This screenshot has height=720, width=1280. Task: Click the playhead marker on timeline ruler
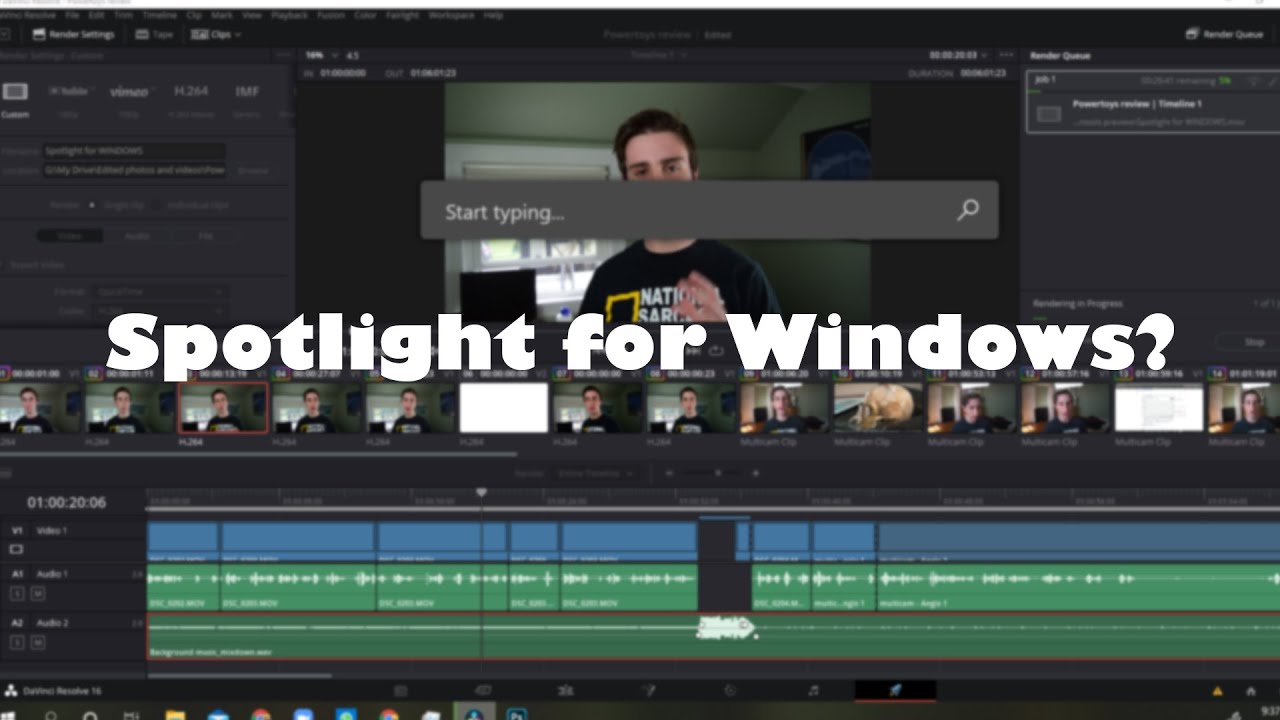[x=481, y=493]
